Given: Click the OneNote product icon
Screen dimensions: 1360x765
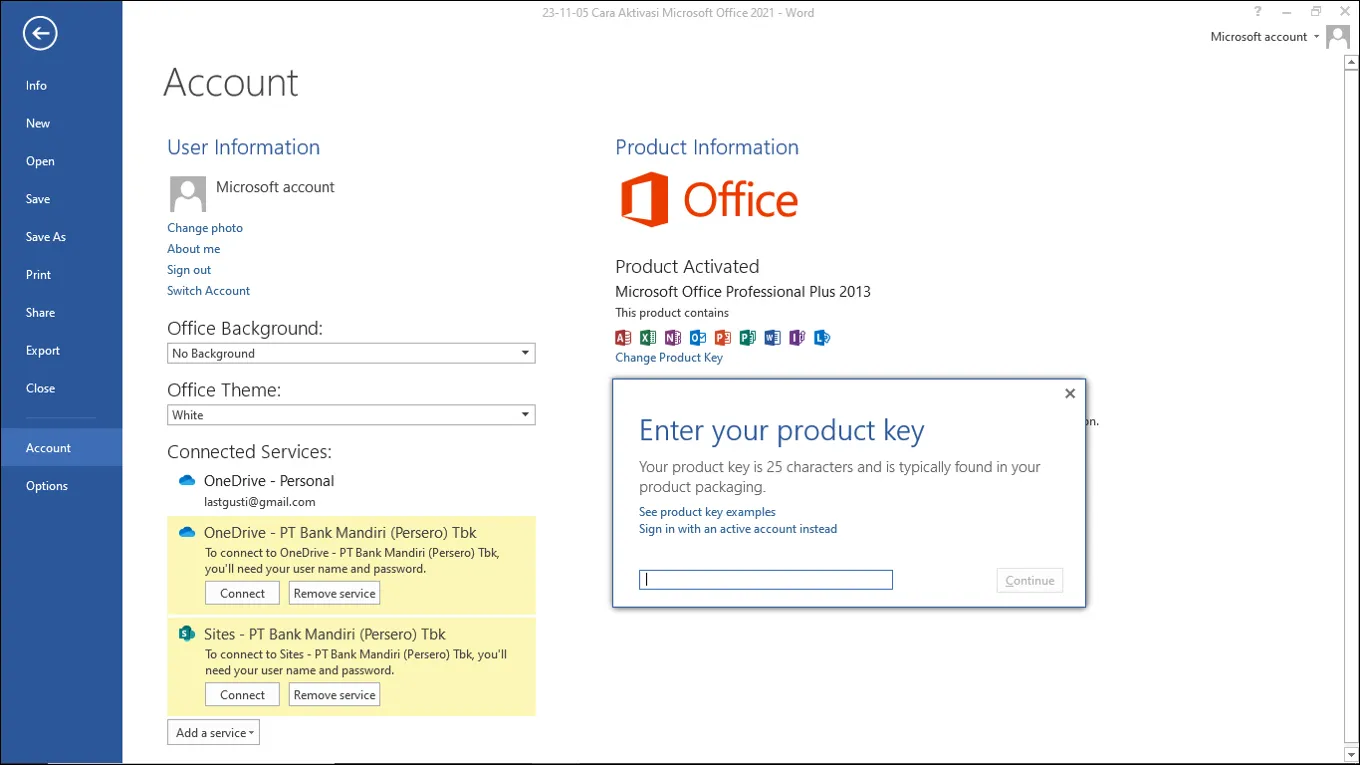Looking at the screenshot, I should (673, 338).
